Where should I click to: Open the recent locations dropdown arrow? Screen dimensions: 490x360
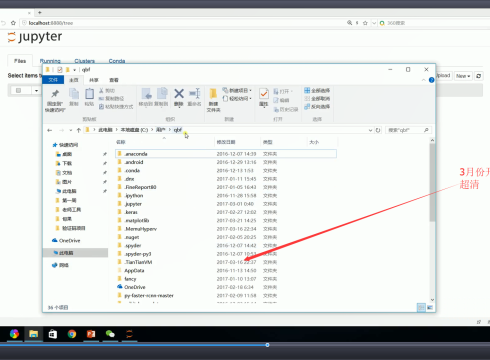[x=71, y=130]
